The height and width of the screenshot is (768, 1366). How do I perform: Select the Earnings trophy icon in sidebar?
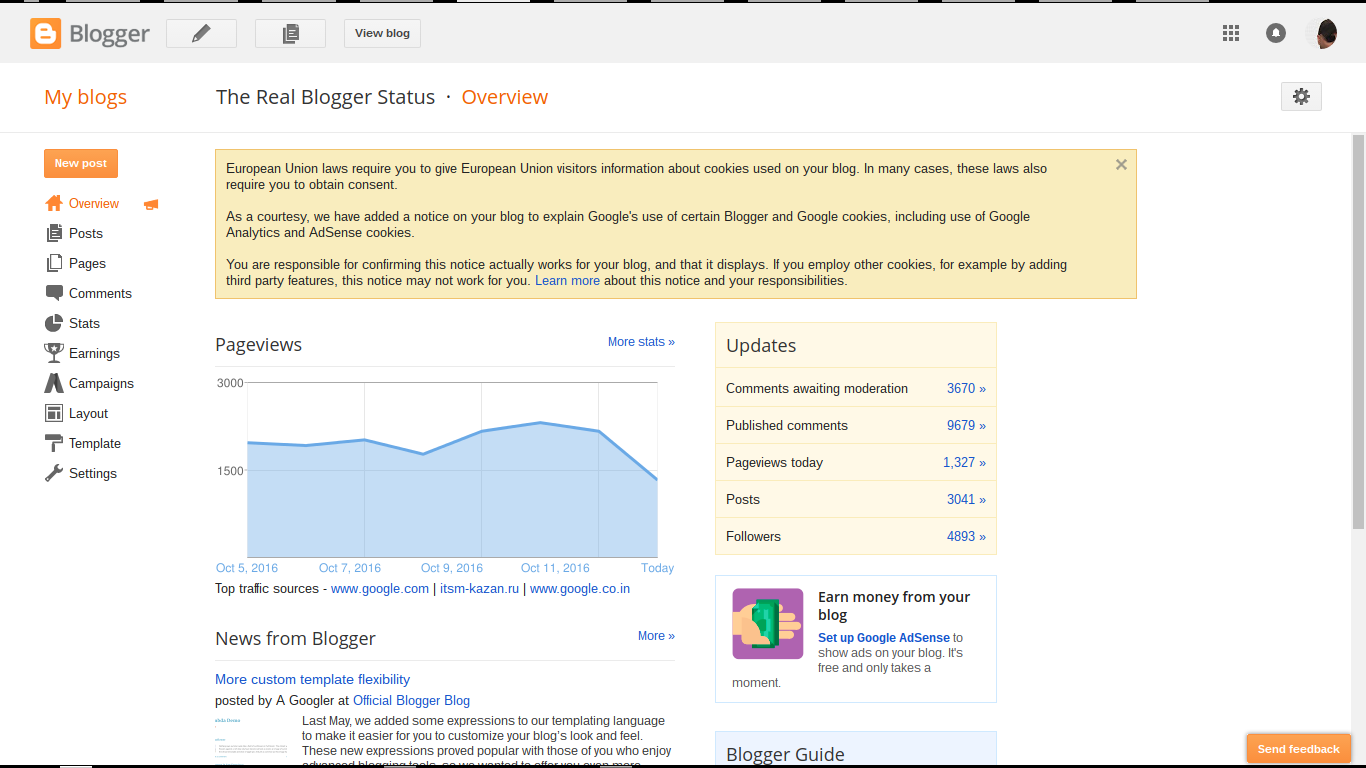[55, 353]
